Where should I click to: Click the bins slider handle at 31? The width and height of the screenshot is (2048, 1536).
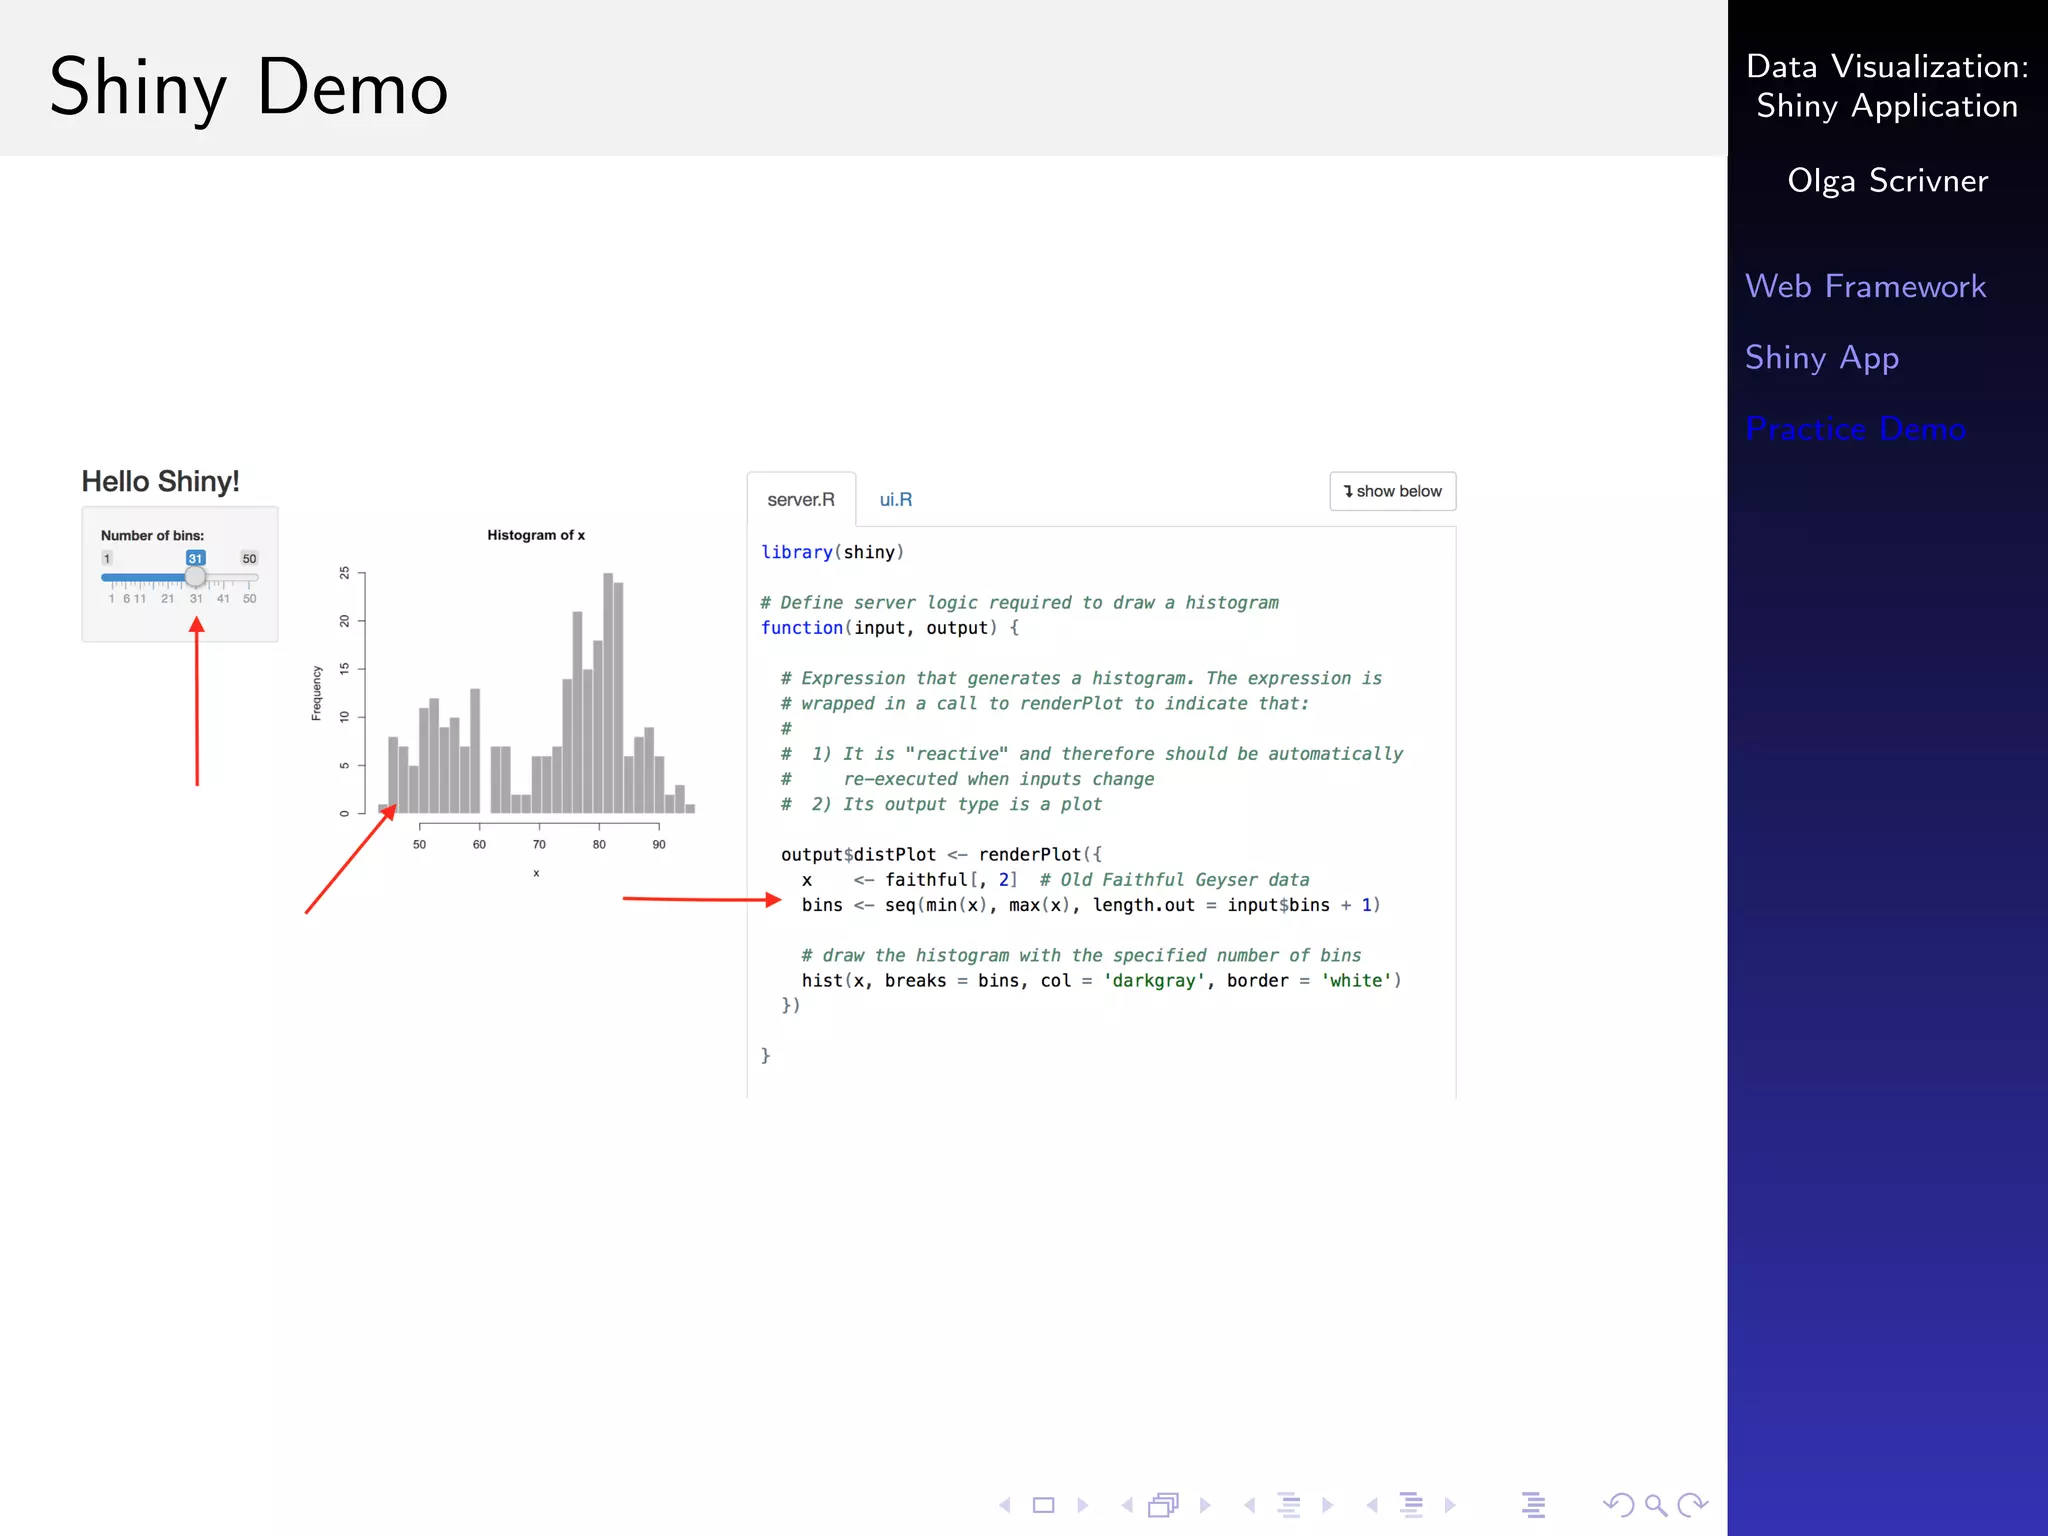196,577
